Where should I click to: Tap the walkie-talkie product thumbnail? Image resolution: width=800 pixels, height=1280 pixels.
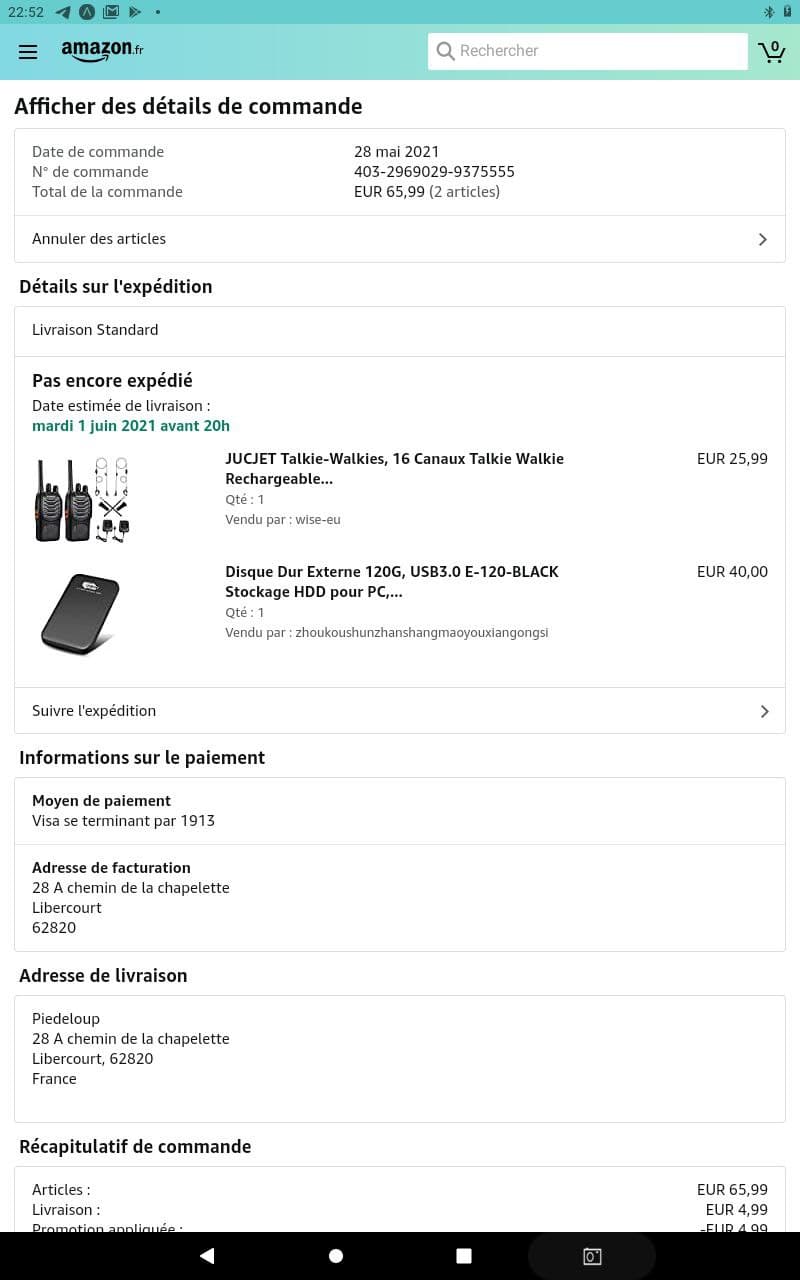point(82,500)
